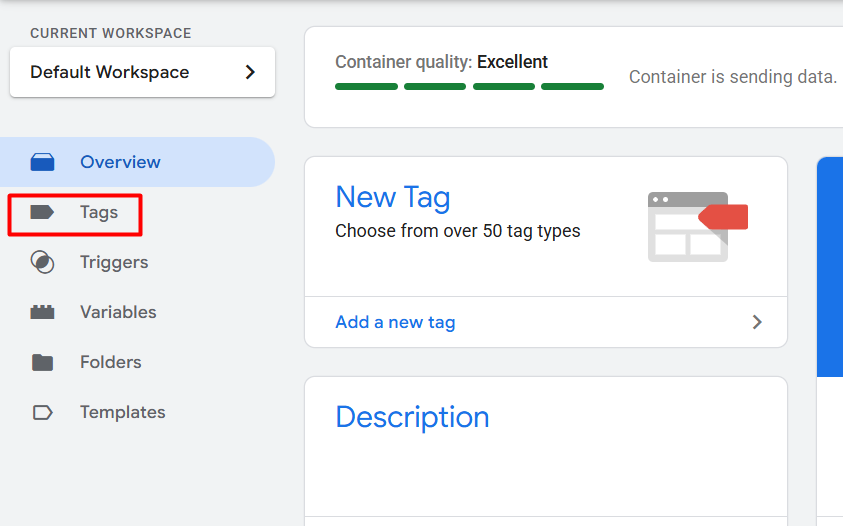Viewport: 843px width, 526px height.
Task: Click the Folders folder icon
Action: [x=42, y=362]
